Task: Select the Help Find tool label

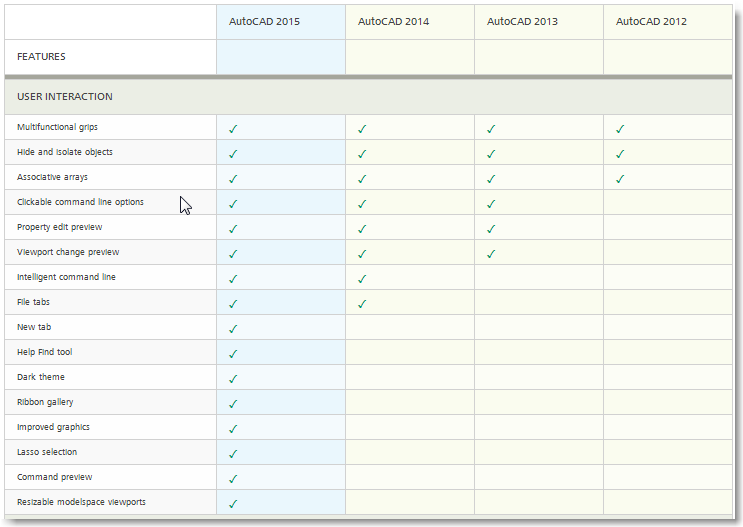Action: [45, 352]
